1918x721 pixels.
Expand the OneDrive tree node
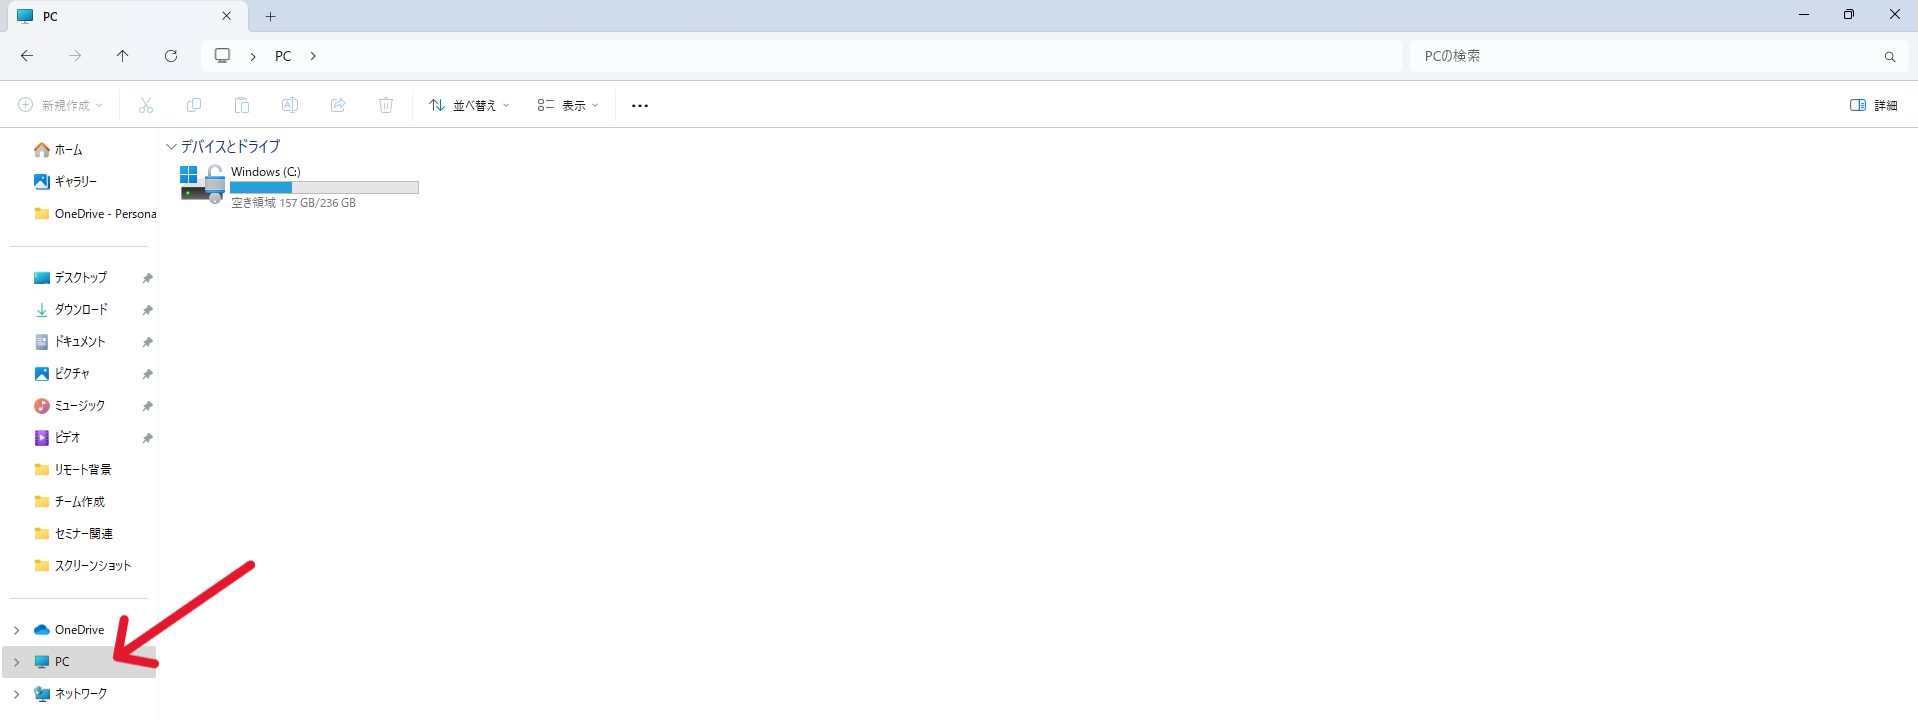coord(17,630)
